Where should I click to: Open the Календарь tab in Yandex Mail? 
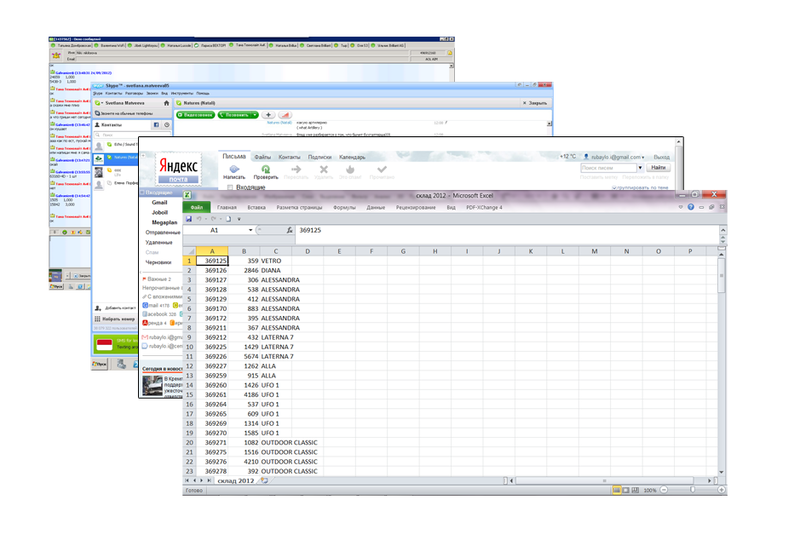point(352,157)
